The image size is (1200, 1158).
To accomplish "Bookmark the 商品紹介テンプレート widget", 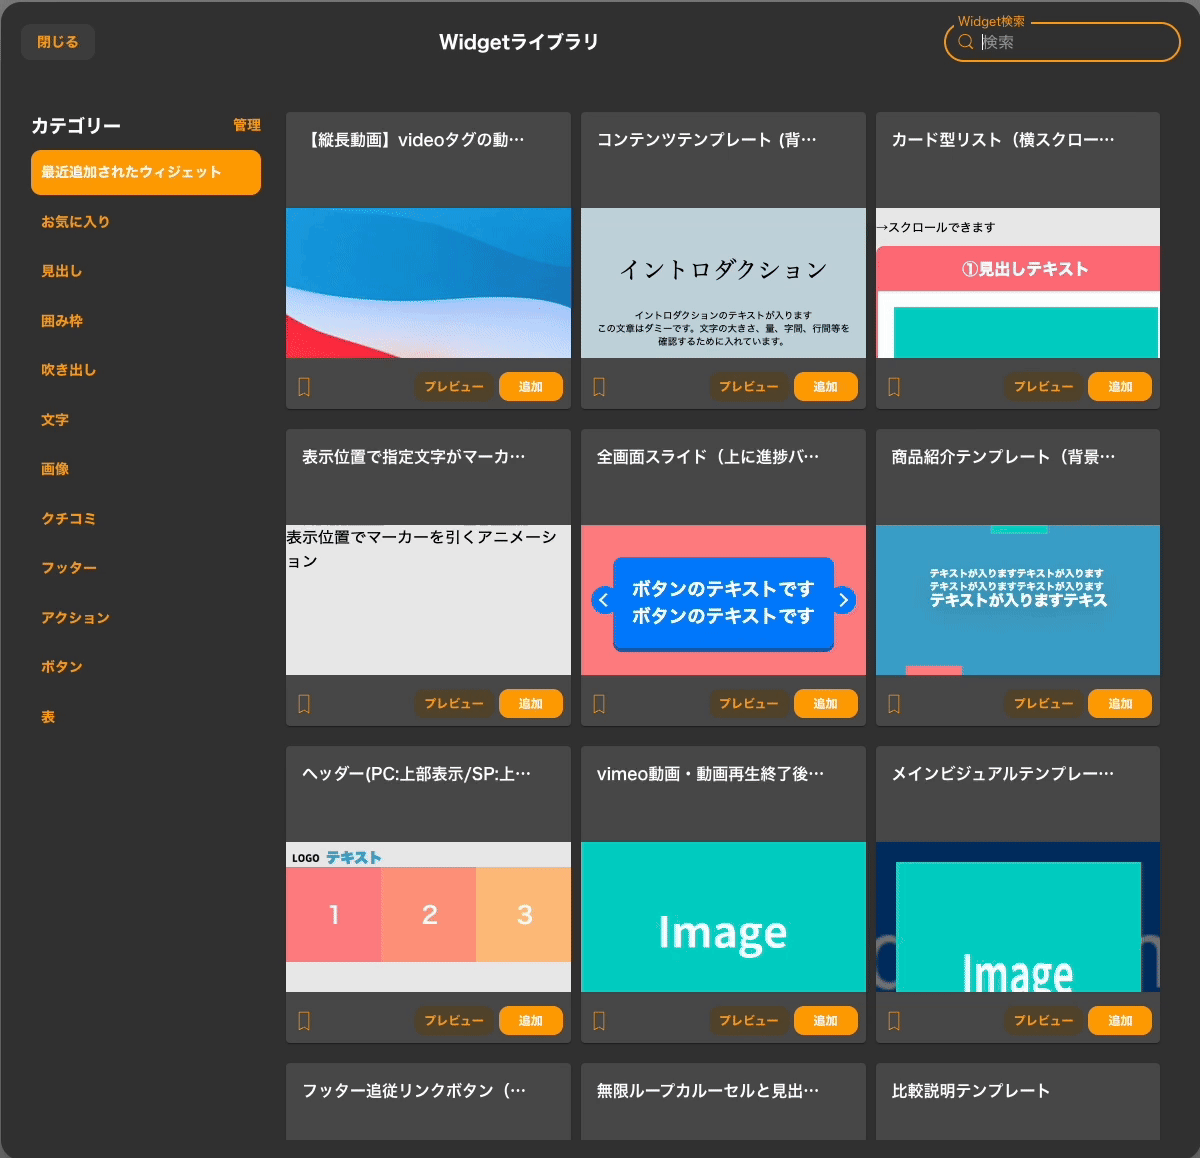I will click(x=894, y=704).
